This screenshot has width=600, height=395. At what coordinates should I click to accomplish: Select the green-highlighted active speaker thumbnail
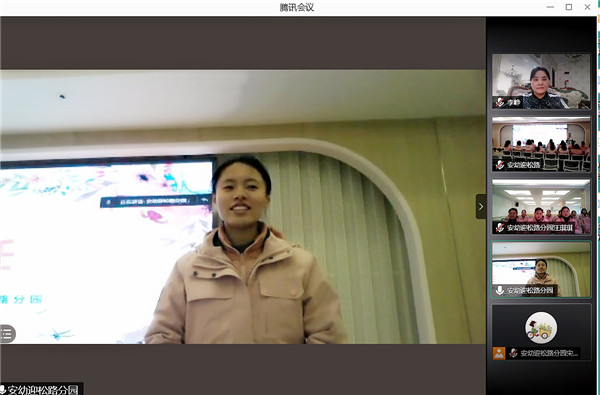tap(541, 269)
